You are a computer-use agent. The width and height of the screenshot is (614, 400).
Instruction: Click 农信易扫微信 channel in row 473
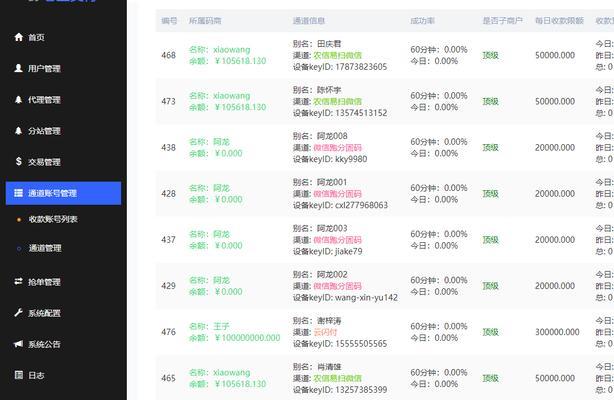click(x=338, y=101)
